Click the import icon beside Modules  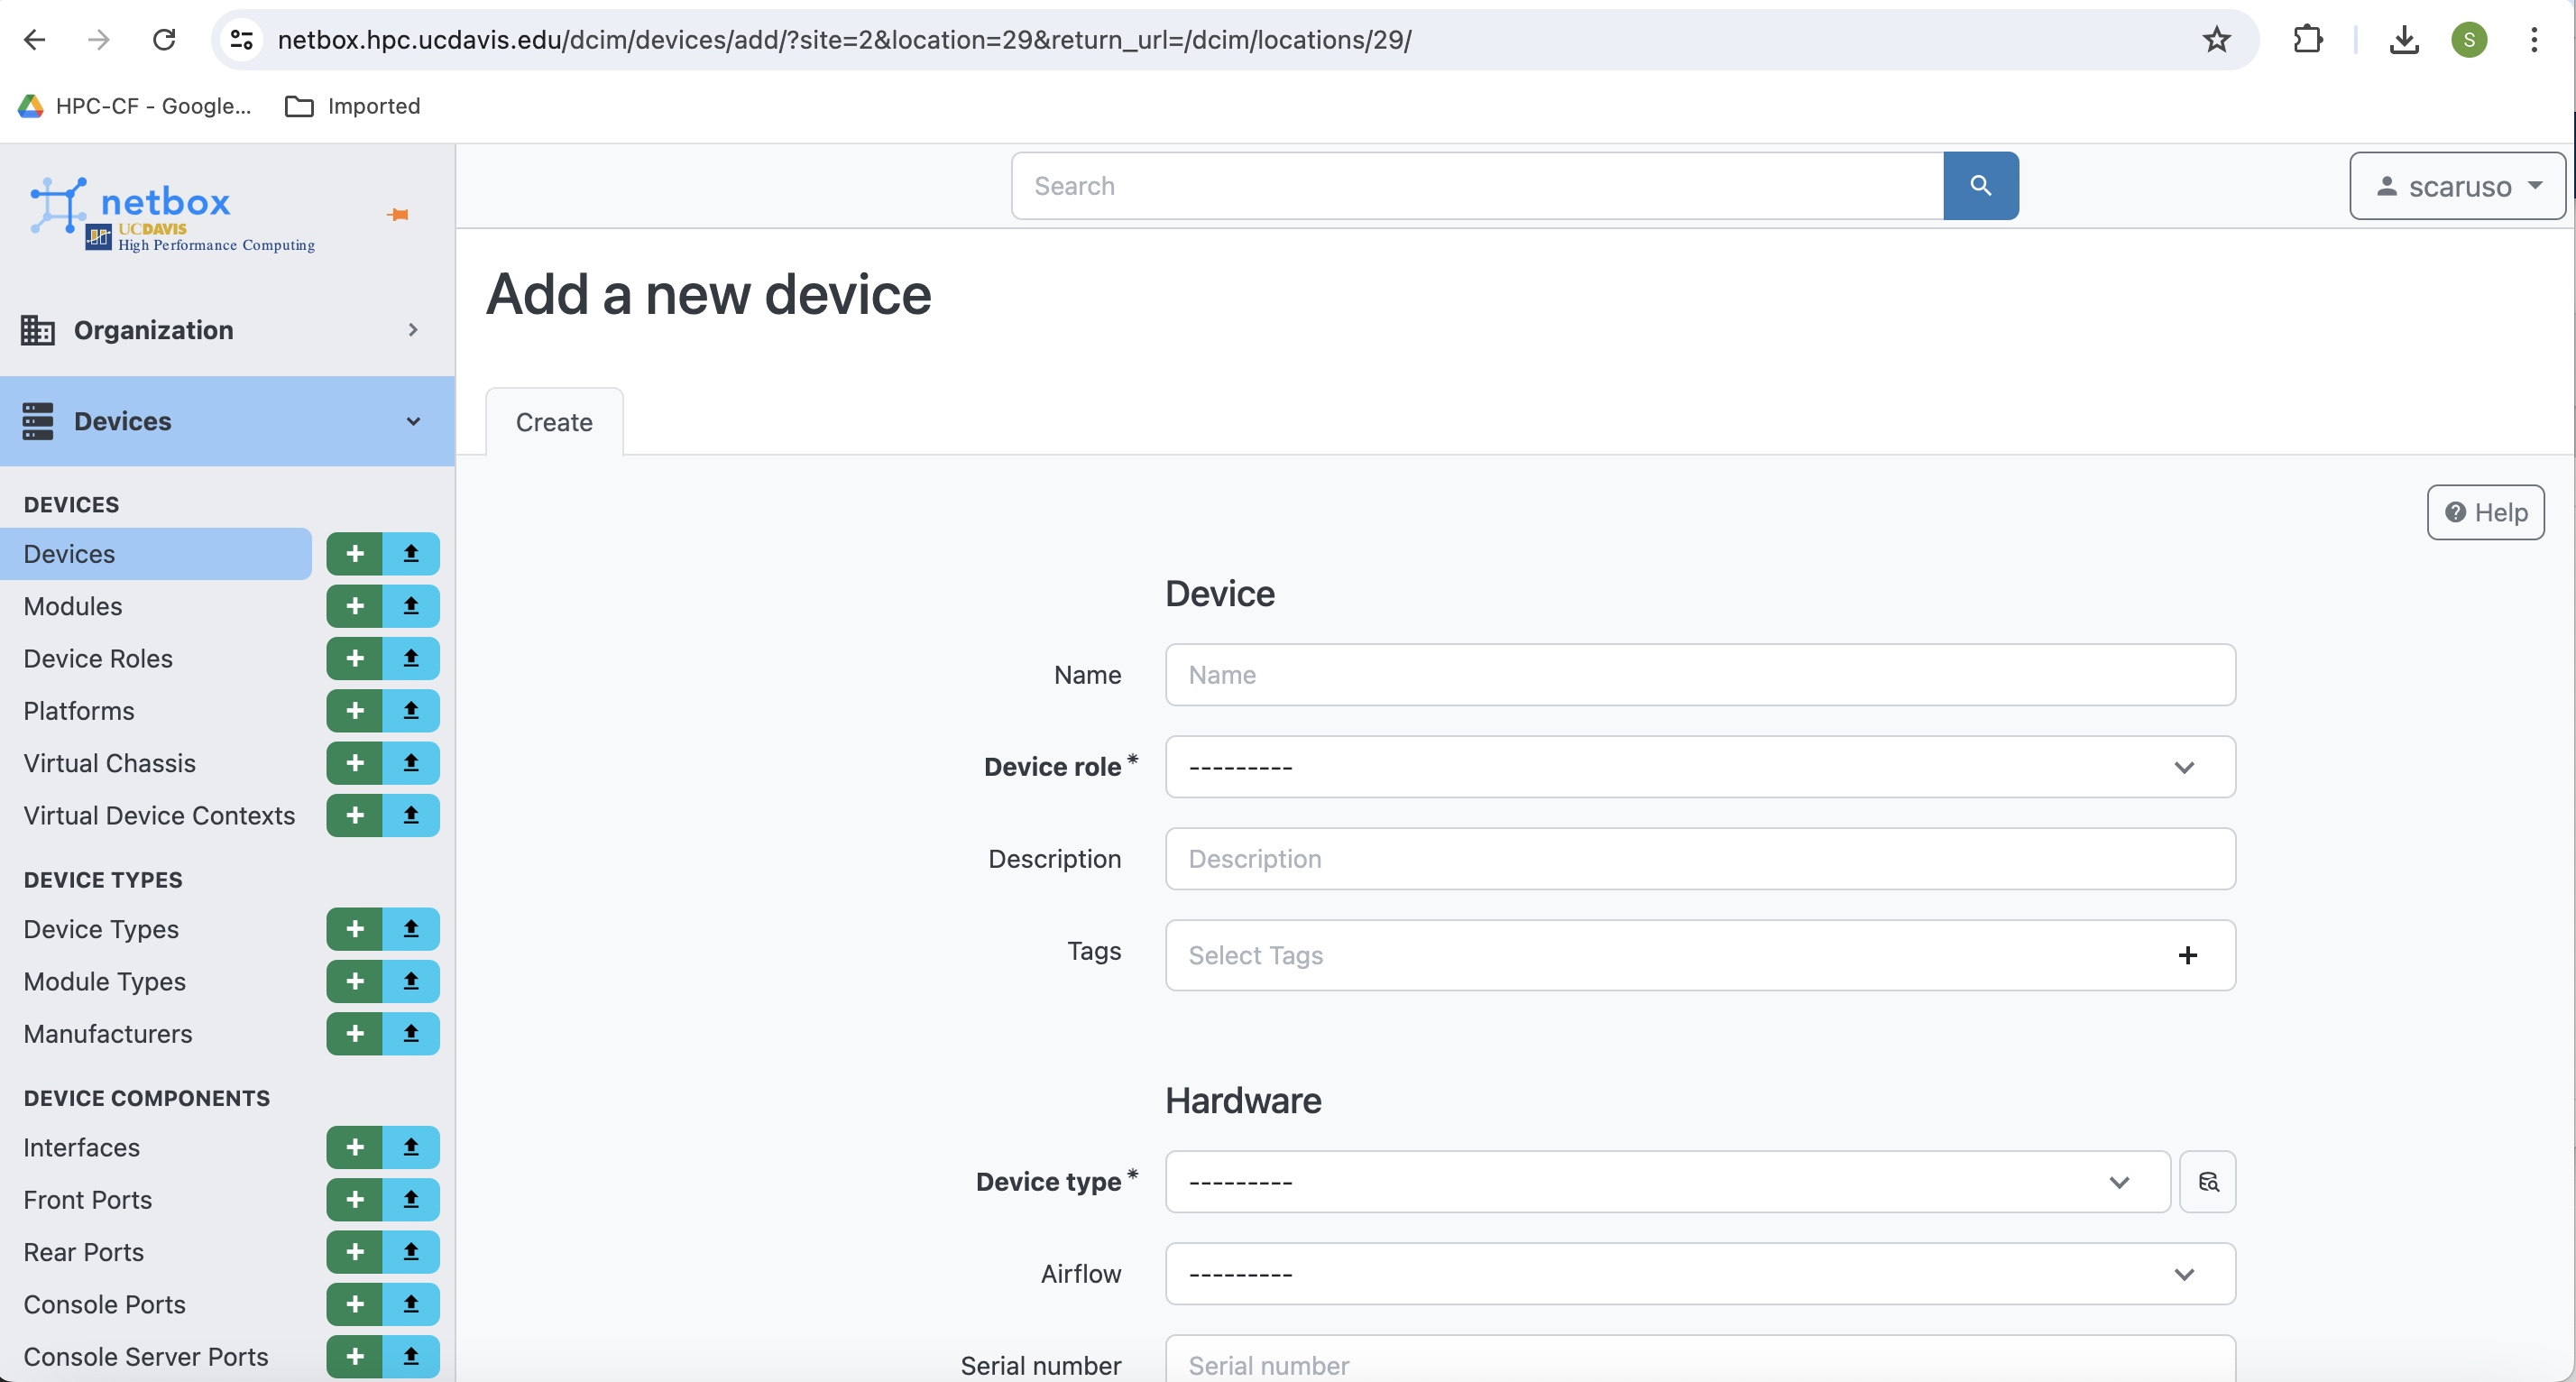pyautogui.click(x=410, y=606)
